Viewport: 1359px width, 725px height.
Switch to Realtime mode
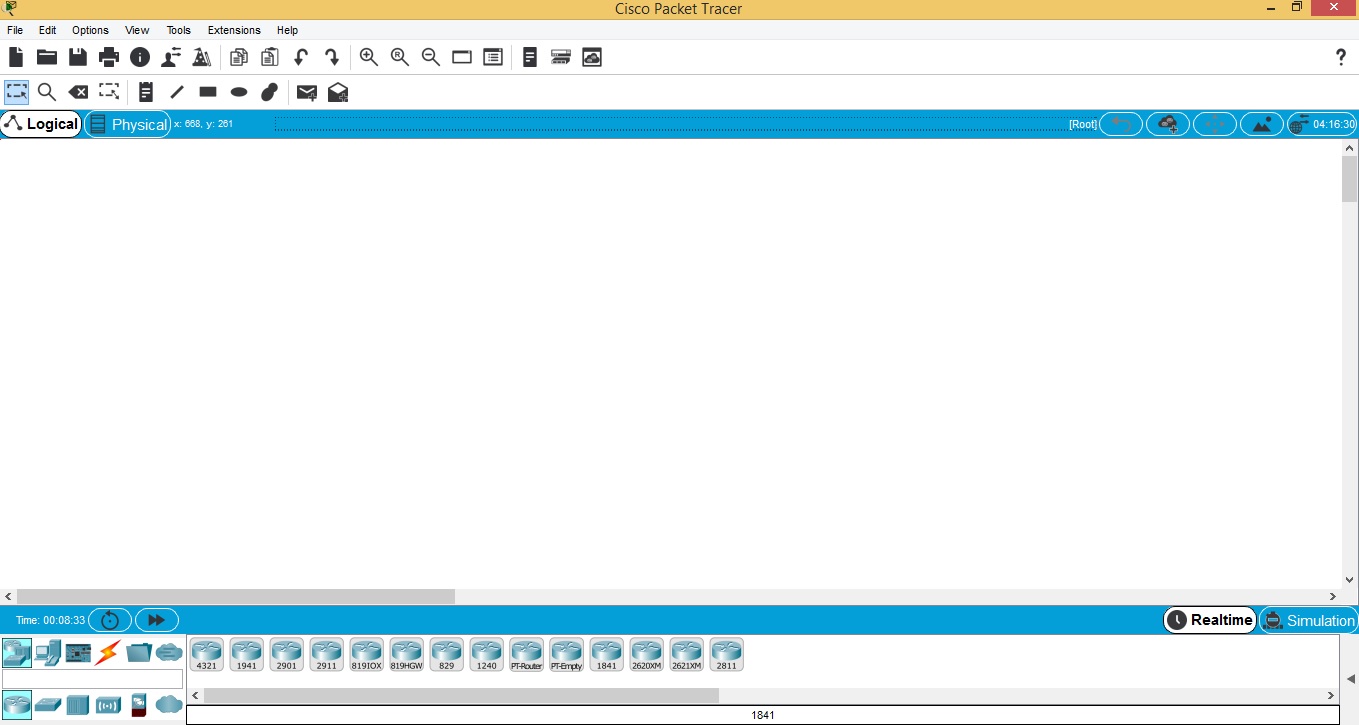click(1210, 620)
